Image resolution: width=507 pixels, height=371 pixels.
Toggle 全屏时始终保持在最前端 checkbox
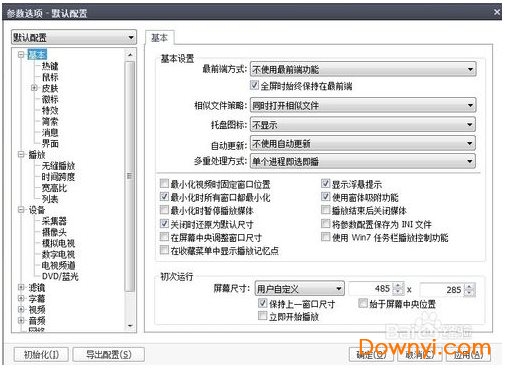click(254, 85)
